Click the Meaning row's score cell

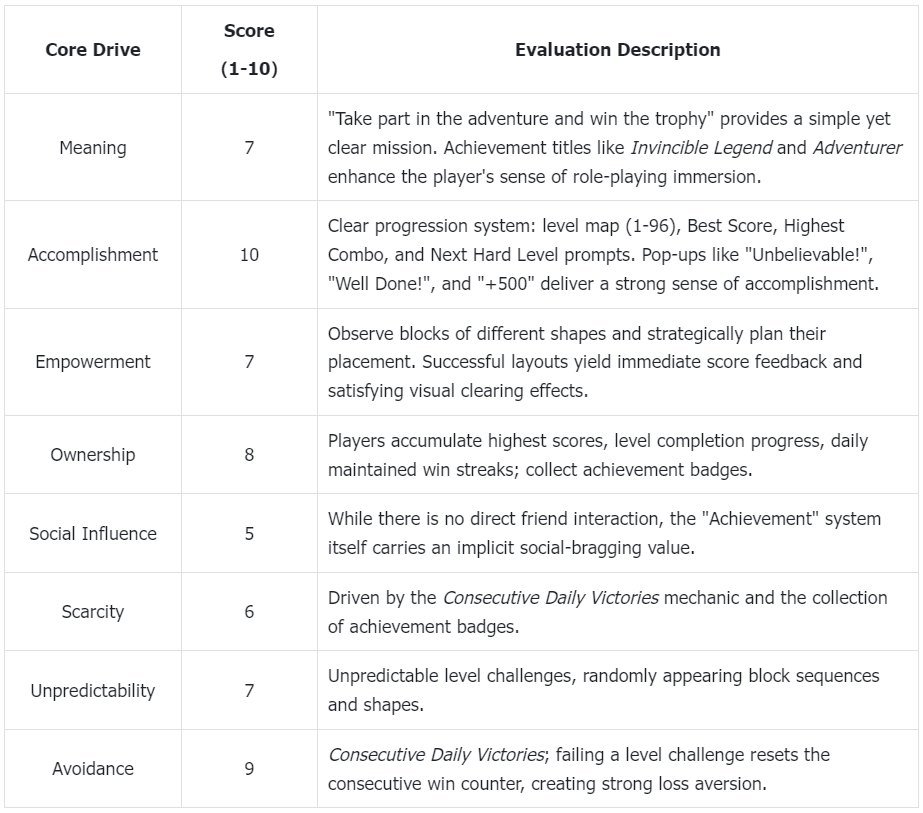(249, 148)
